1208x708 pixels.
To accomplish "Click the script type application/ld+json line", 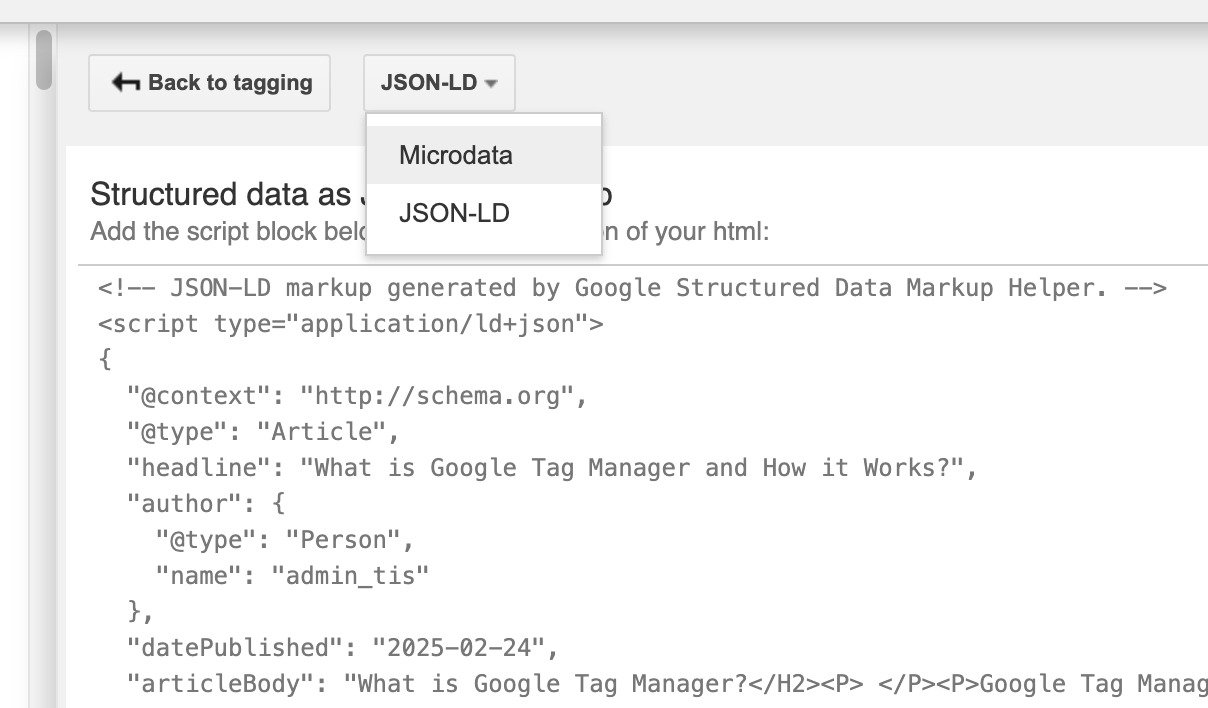I will (351, 324).
